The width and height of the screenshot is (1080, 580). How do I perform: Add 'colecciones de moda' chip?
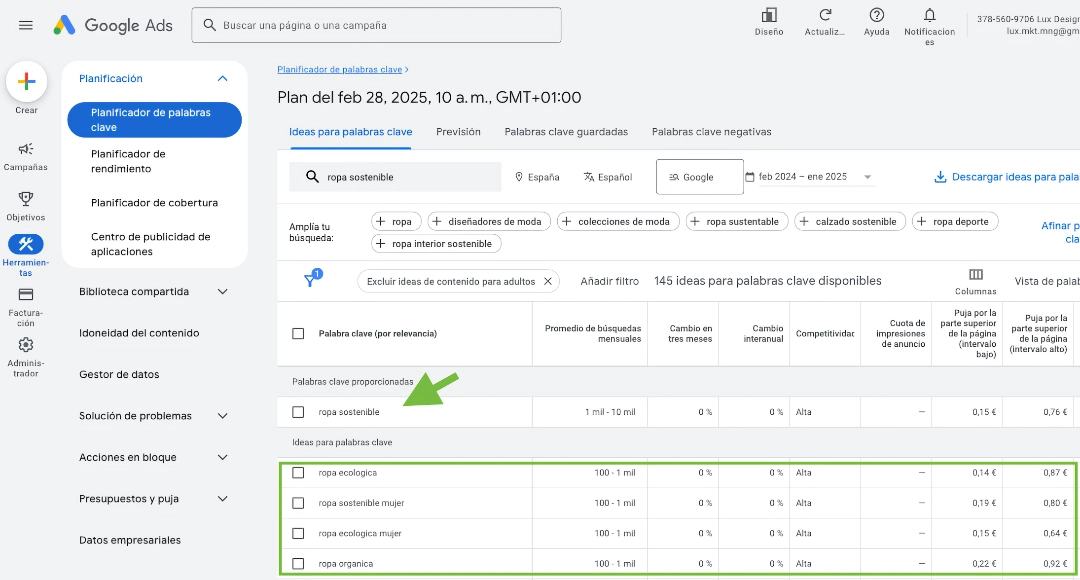(x=618, y=222)
